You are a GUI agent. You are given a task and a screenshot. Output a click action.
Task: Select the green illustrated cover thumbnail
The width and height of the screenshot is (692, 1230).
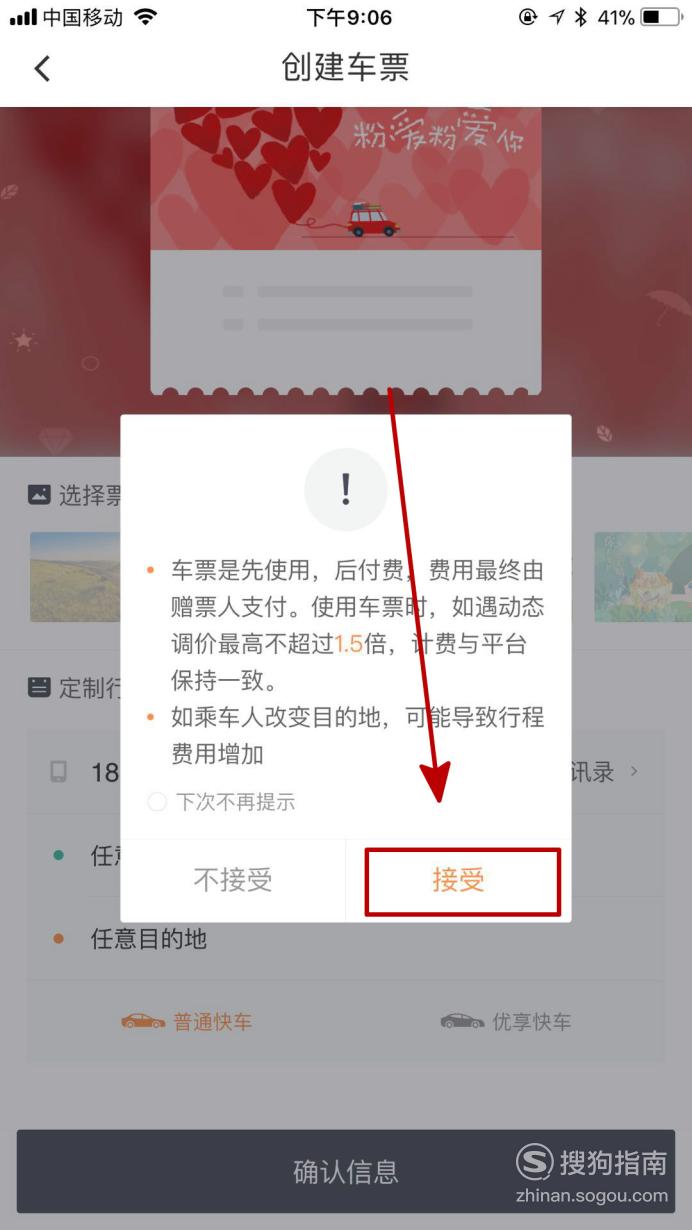click(x=642, y=576)
